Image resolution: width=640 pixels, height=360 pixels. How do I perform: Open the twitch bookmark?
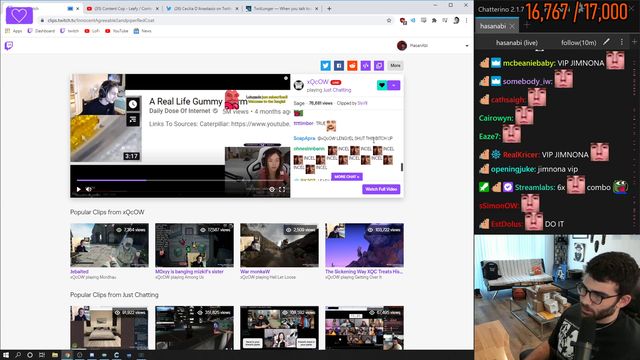[69, 31]
